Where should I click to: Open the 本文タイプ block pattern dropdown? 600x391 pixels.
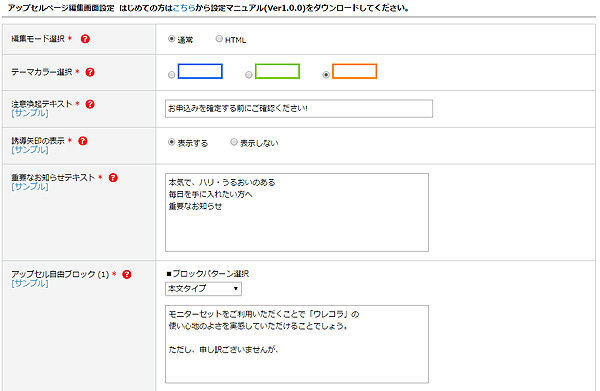pos(203,288)
